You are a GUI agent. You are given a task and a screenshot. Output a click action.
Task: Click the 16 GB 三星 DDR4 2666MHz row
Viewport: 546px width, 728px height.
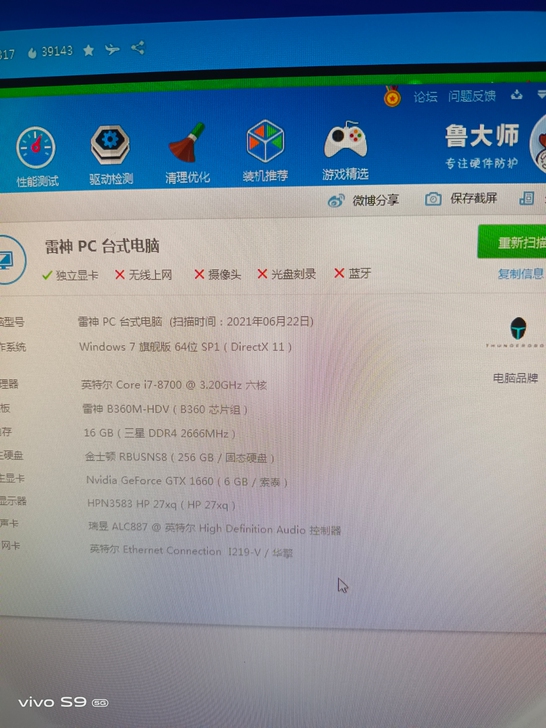(159, 433)
